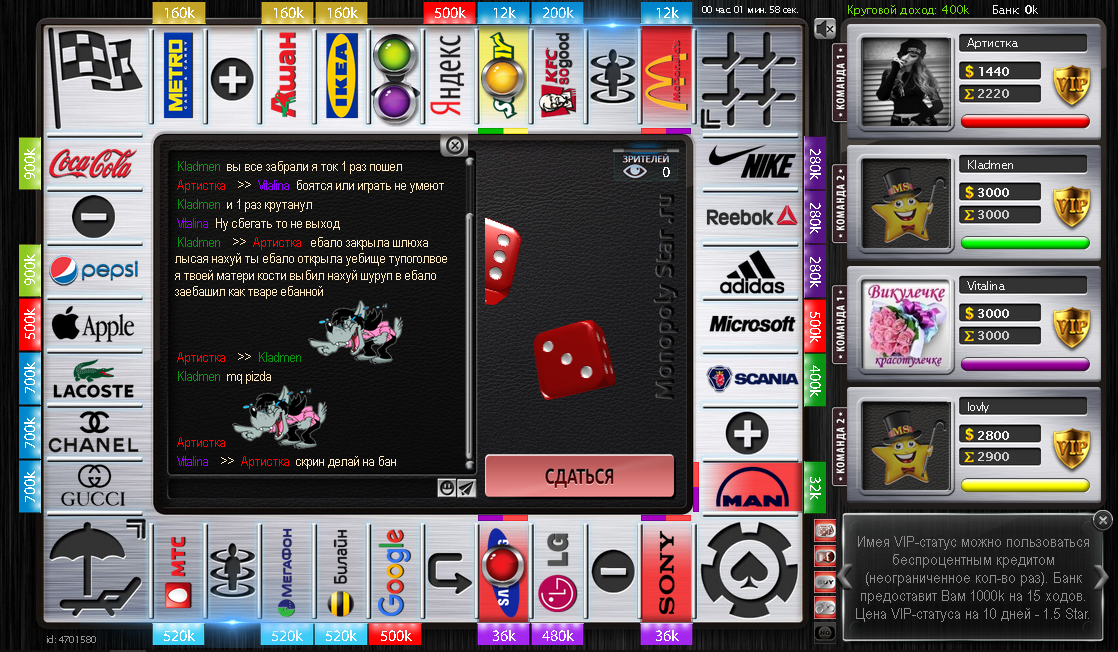Select the Microsoft board cell
This screenshot has height=652, width=1118.
coord(751,325)
